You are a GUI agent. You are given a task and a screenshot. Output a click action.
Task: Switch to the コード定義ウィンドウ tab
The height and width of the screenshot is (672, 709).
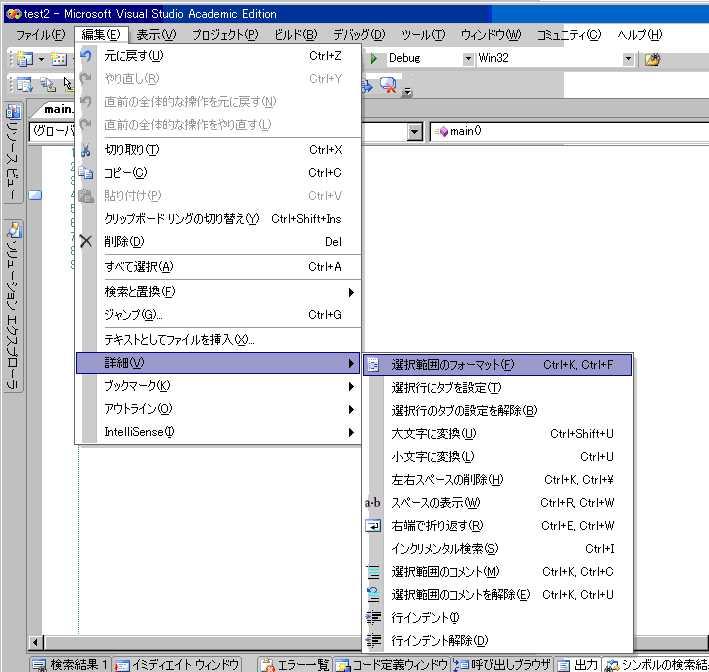coord(392,664)
